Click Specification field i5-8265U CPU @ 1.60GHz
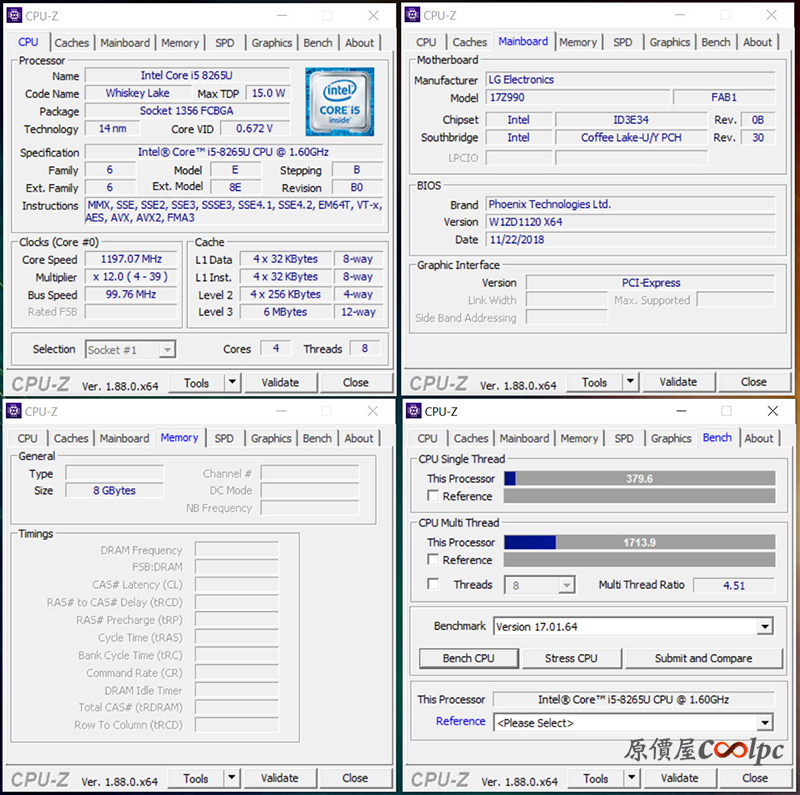 pyautogui.click(x=234, y=152)
